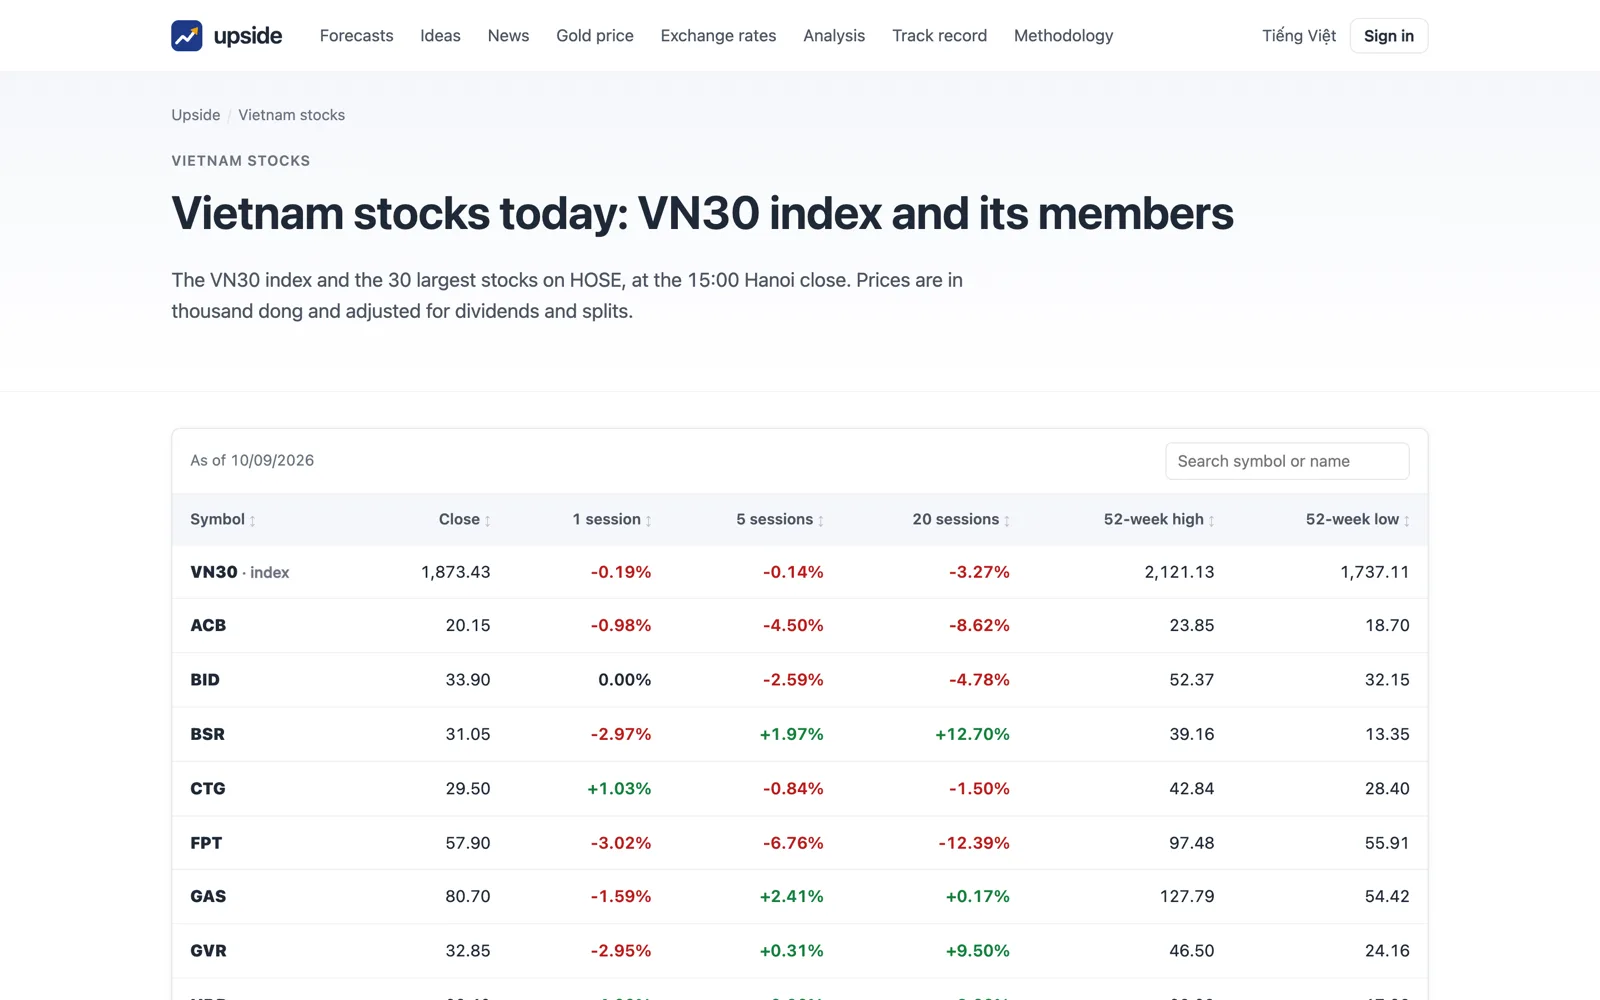1600x1000 pixels.
Task: Open the Analysis section
Action: [x=834, y=36]
